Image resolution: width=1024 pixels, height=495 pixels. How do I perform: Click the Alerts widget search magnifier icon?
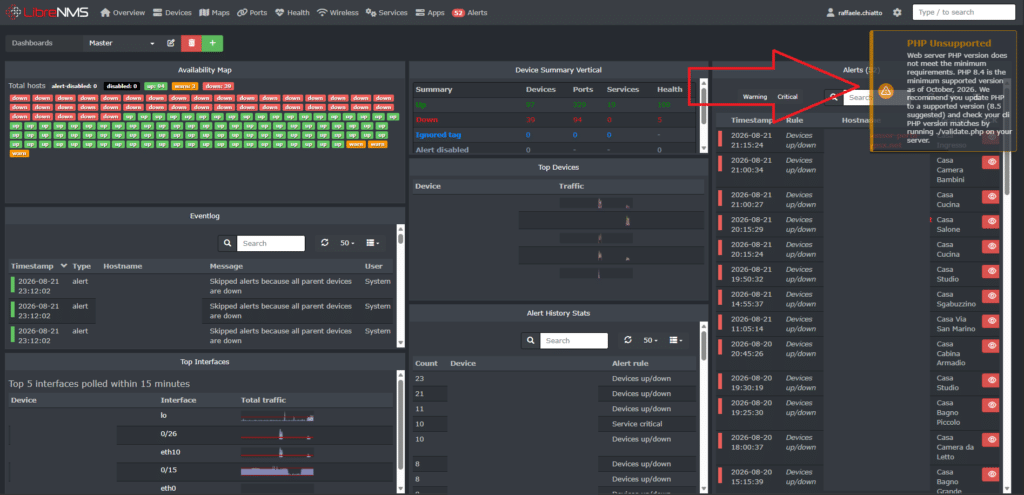coord(833,97)
